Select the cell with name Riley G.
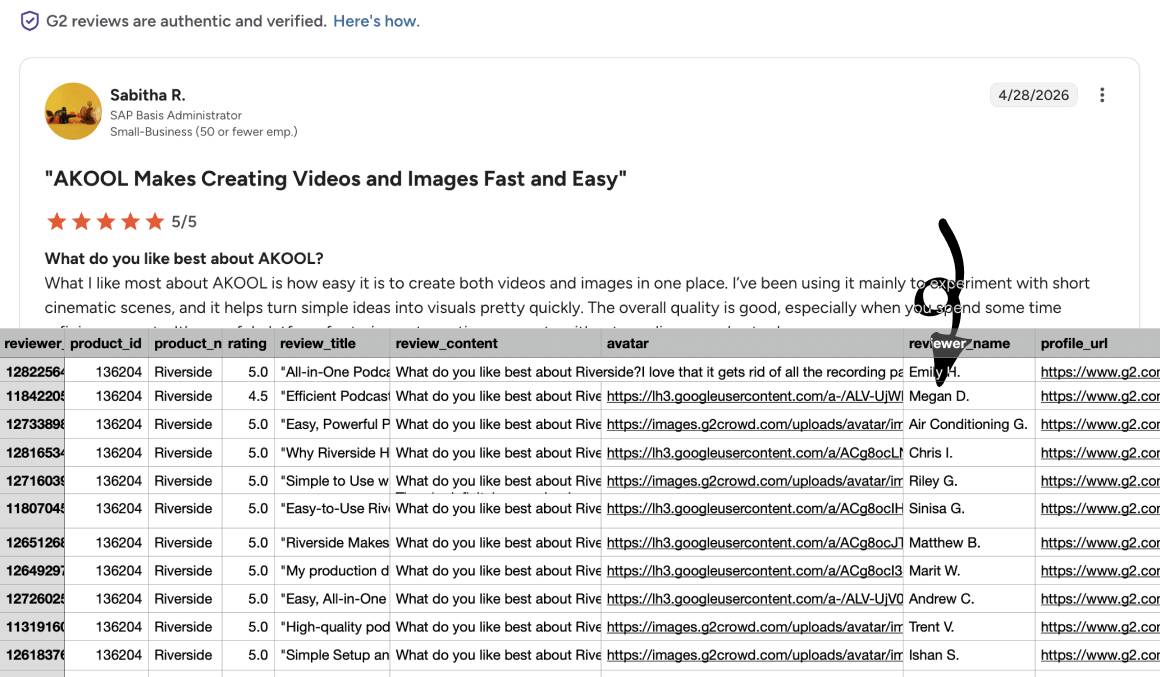The image size is (1160, 677). click(969, 481)
